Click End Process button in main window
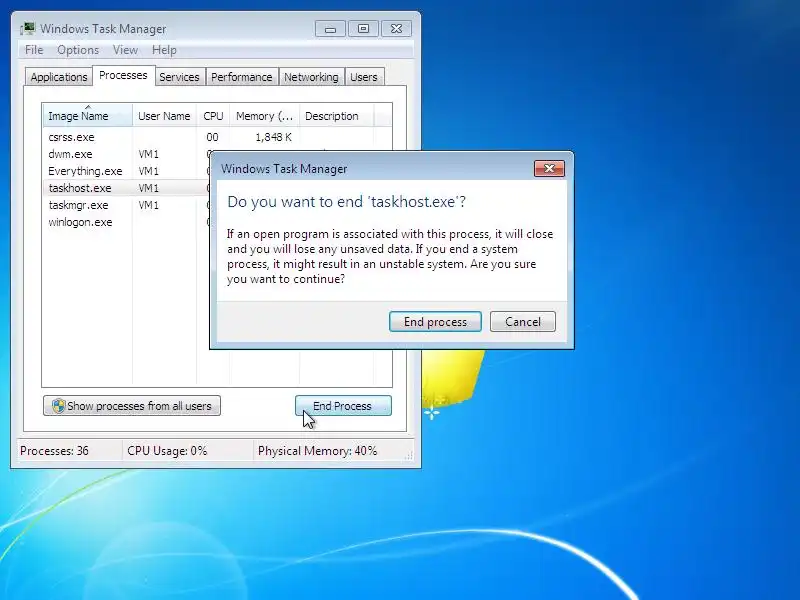 click(343, 406)
